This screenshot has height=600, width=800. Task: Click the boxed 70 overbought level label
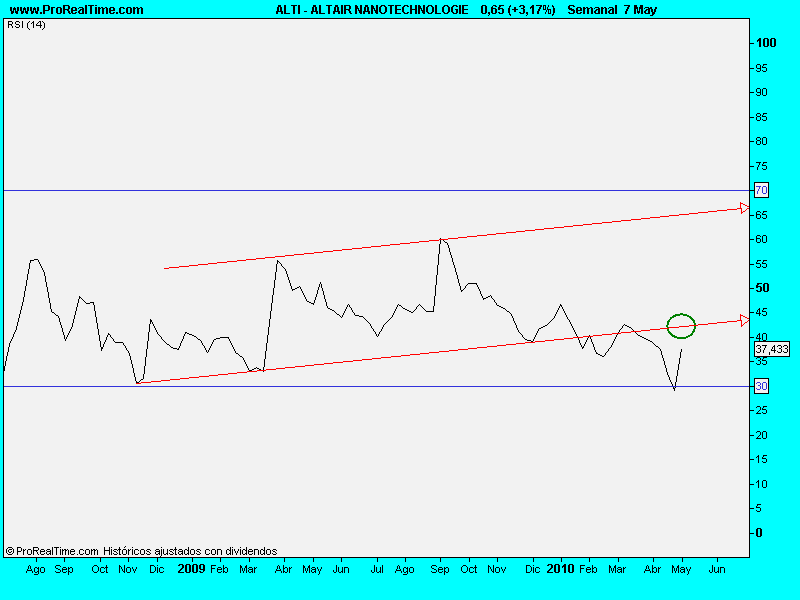tap(761, 190)
